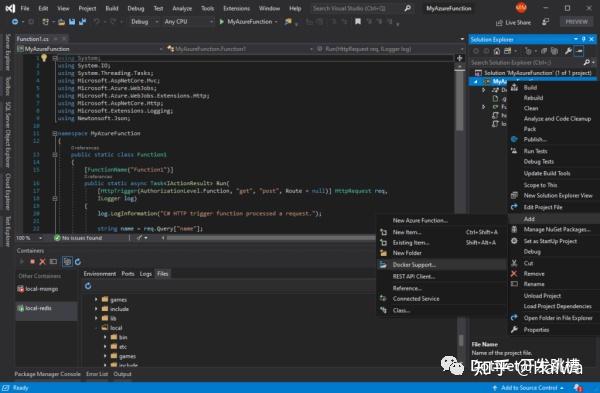The image size is (600, 393).
Task: Switch to the Logs tab
Action: pos(145,274)
